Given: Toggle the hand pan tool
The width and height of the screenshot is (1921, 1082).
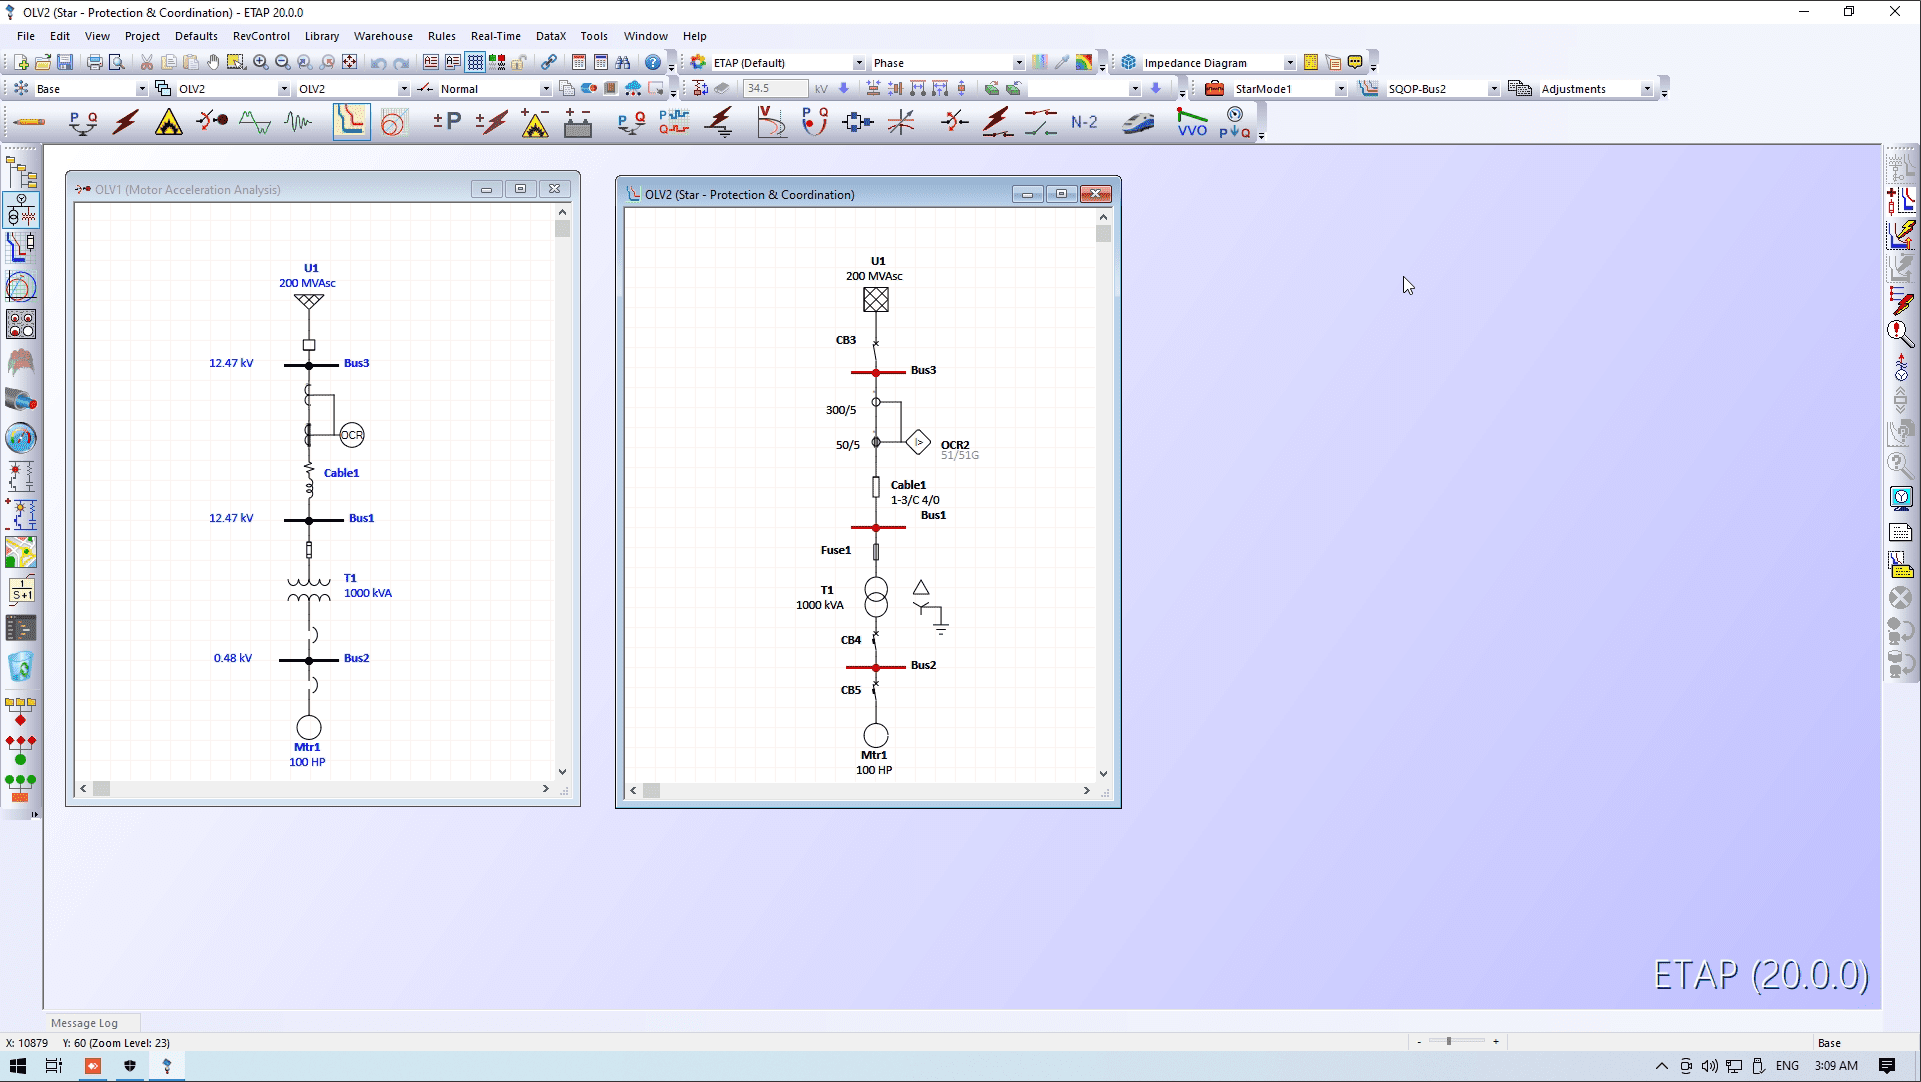Looking at the screenshot, I should [213, 62].
